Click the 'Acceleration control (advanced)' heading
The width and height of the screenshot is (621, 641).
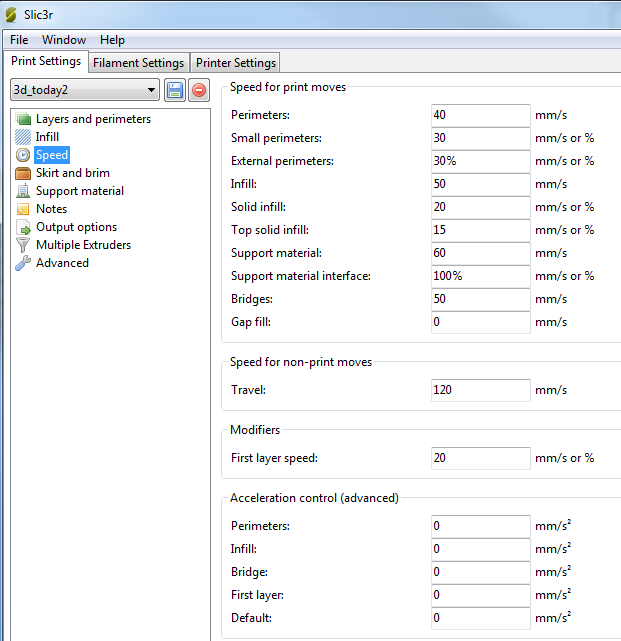pos(314,498)
